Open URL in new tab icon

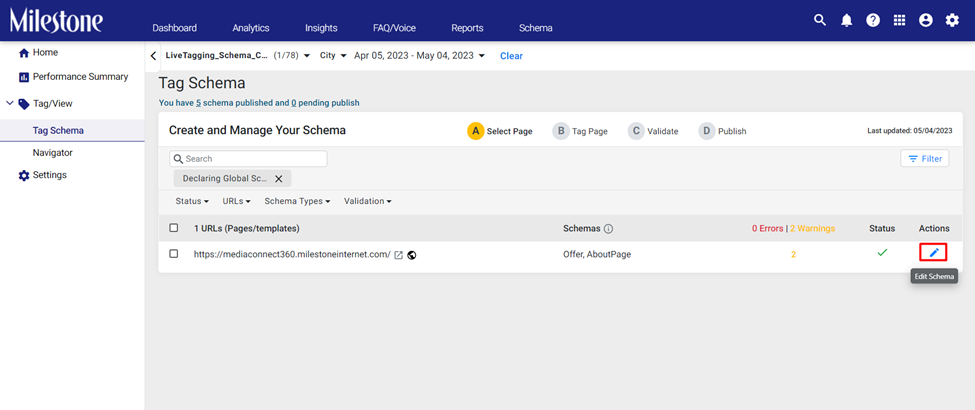399,254
